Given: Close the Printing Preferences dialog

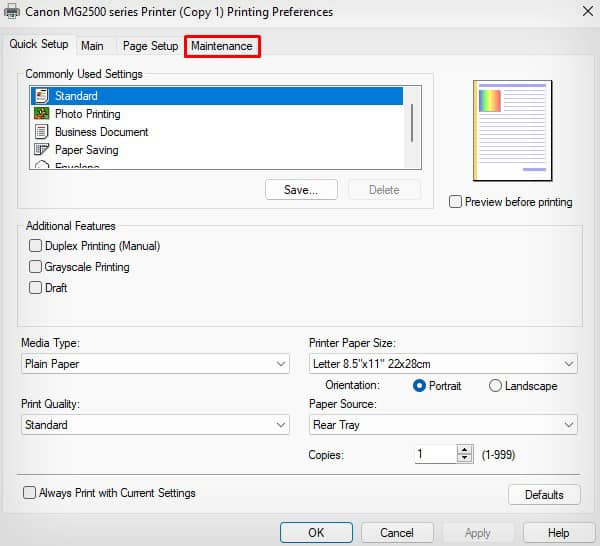Looking at the screenshot, I should tap(588, 11).
